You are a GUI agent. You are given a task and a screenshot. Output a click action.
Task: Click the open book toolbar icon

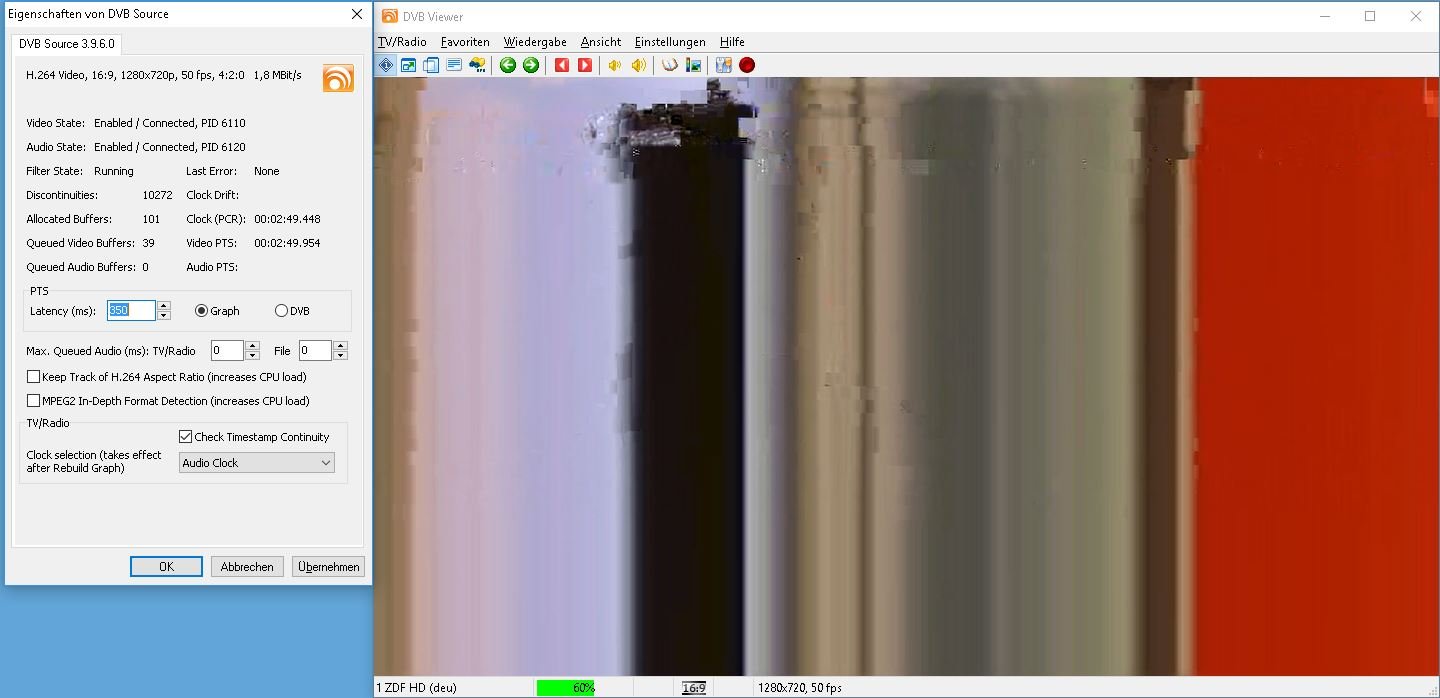click(x=669, y=65)
